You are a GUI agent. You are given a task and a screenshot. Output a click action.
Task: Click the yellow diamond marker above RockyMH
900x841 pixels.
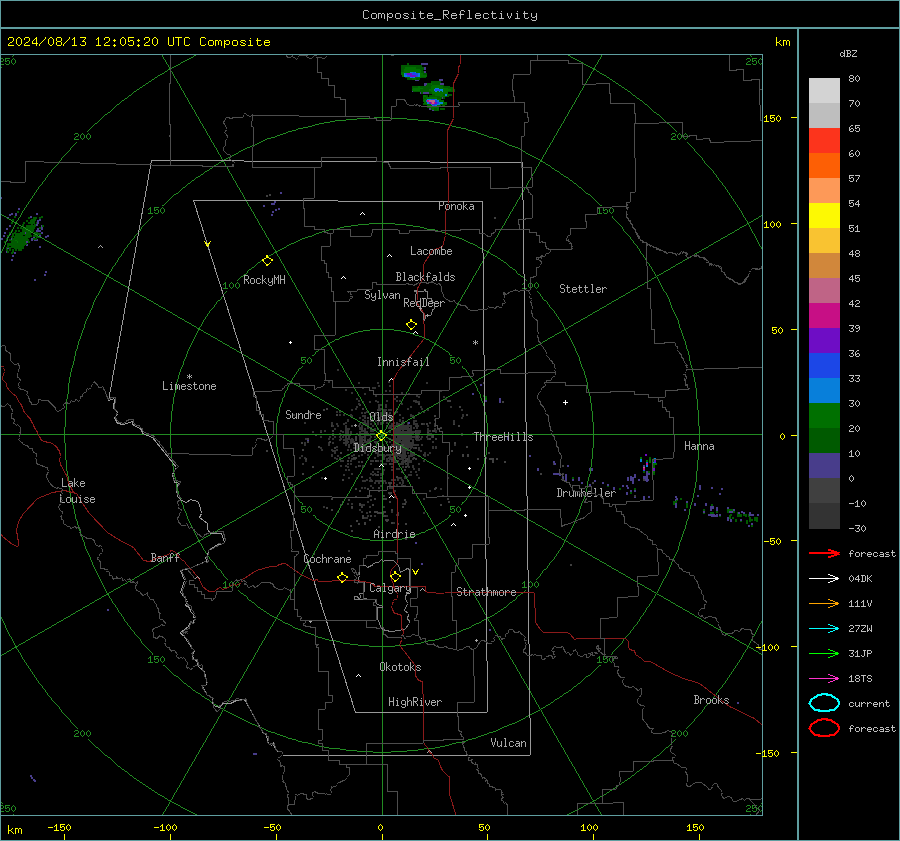coord(267,261)
